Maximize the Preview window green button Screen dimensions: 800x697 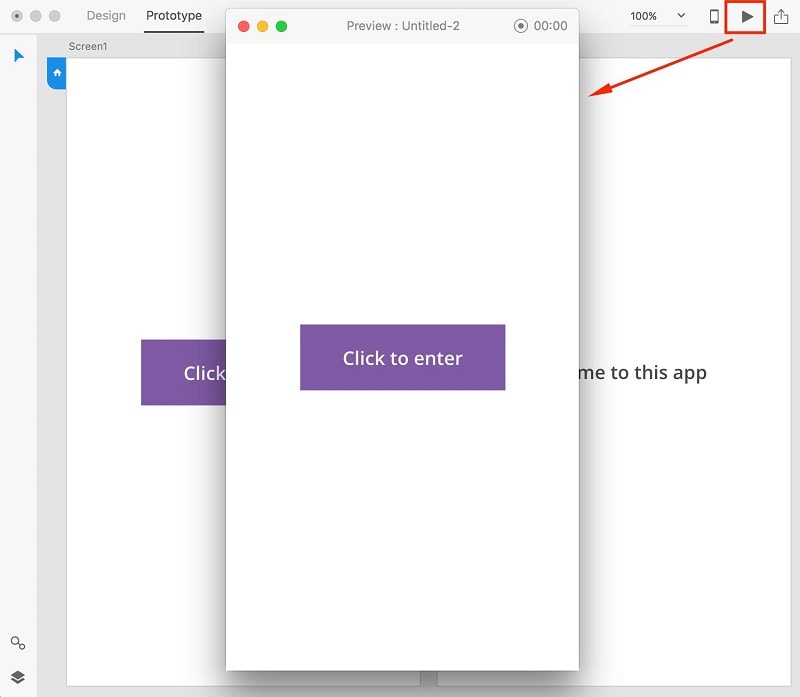point(282,26)
